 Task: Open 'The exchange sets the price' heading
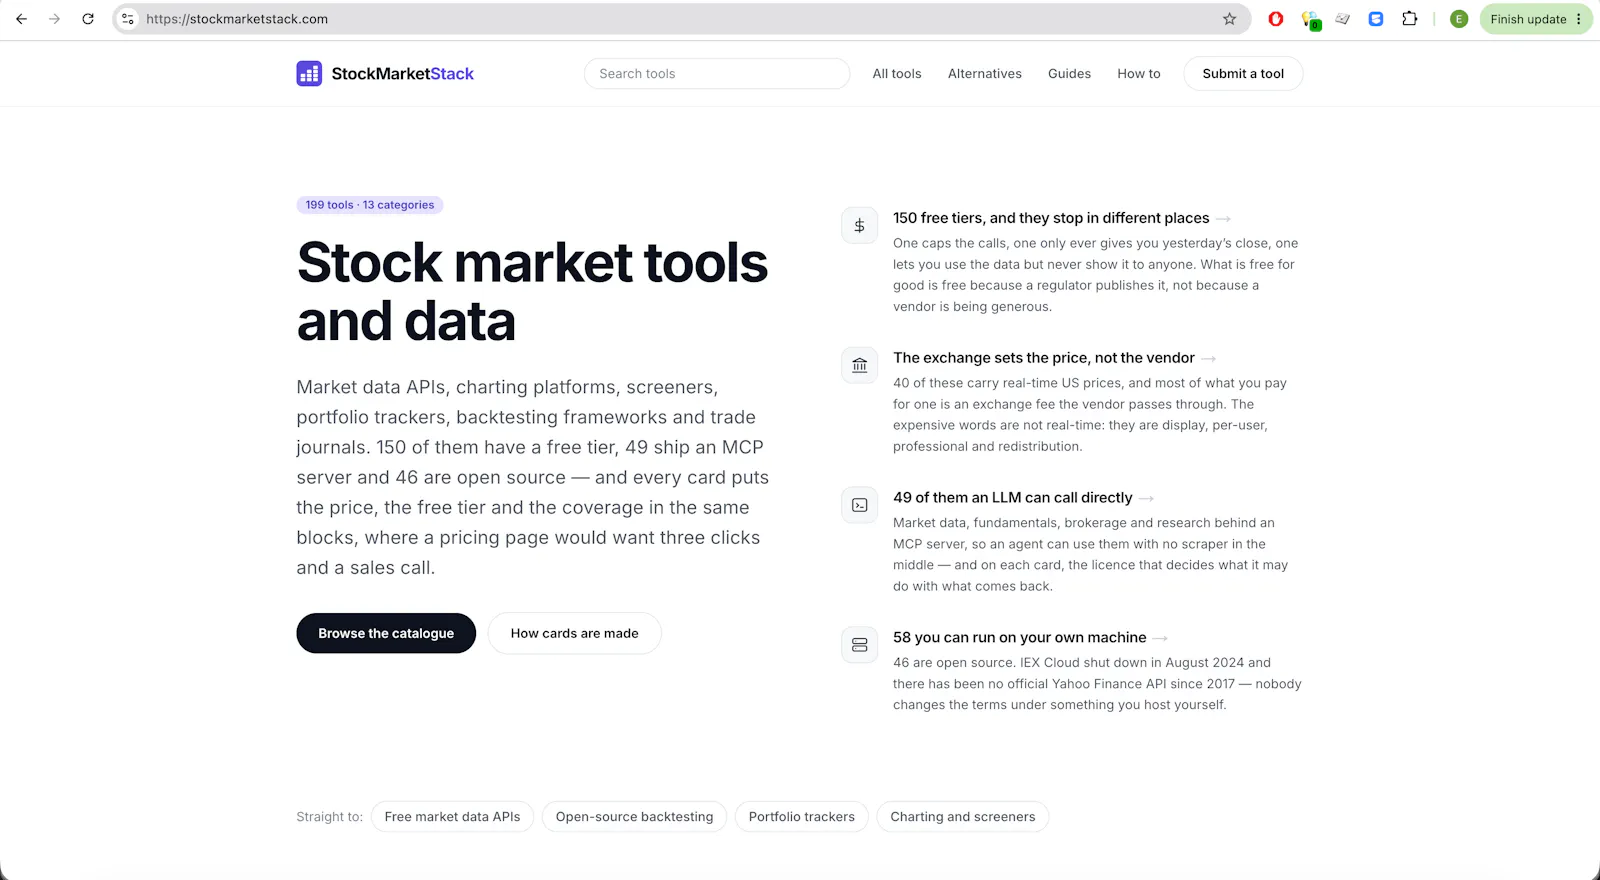coord(1044,358)
